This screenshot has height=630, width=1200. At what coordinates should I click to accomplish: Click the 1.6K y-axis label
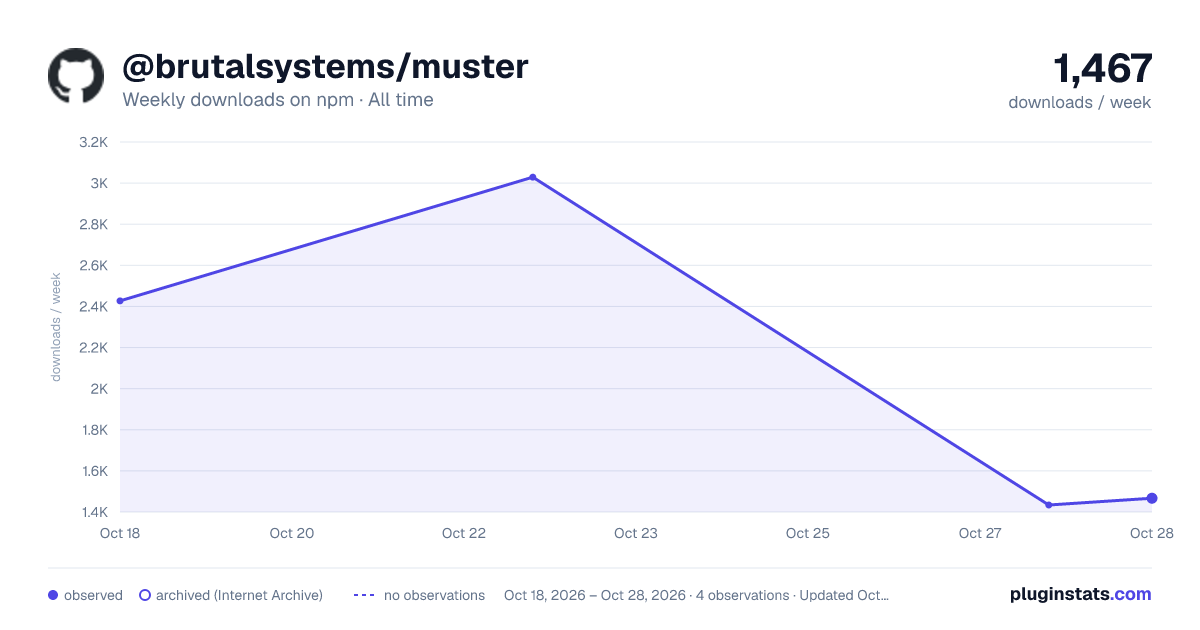93,471
